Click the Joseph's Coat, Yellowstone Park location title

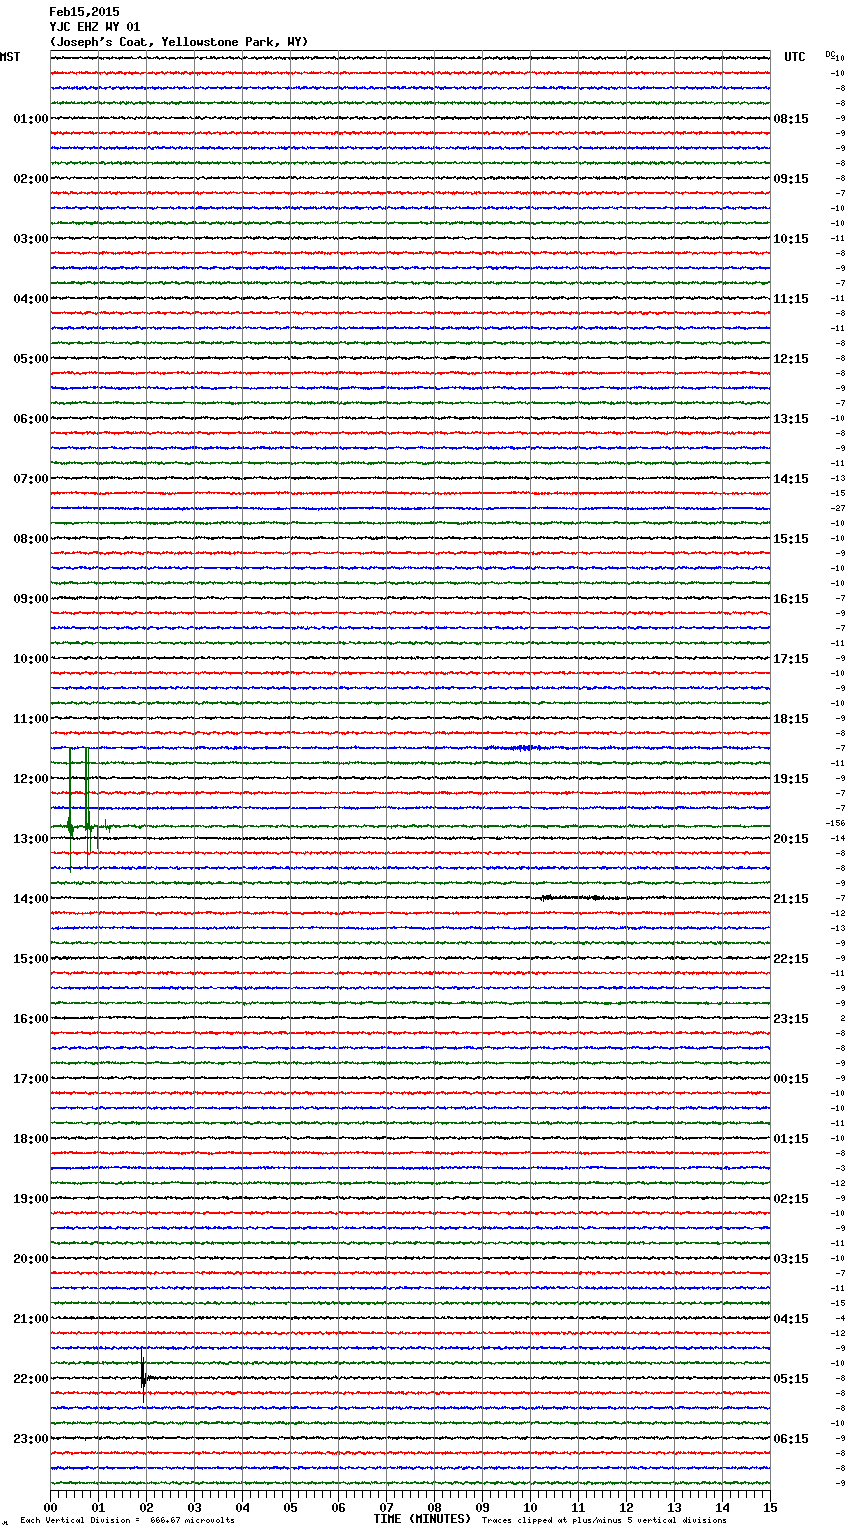(x=179, y=42)
